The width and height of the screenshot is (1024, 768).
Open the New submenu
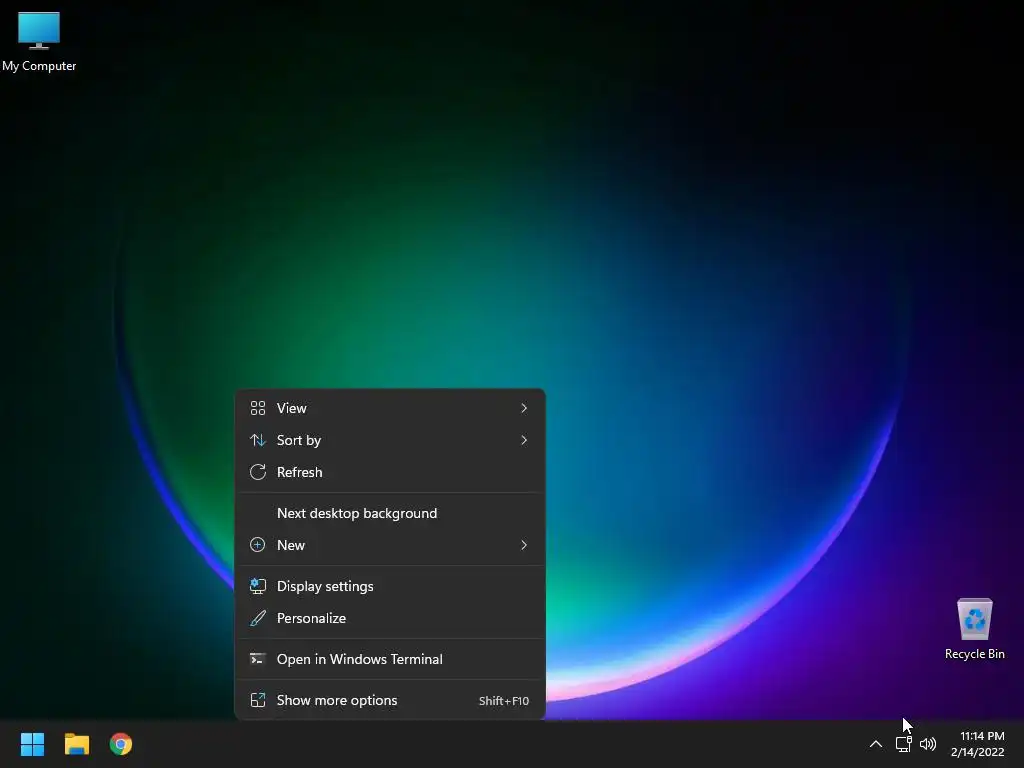pos(390,545)
